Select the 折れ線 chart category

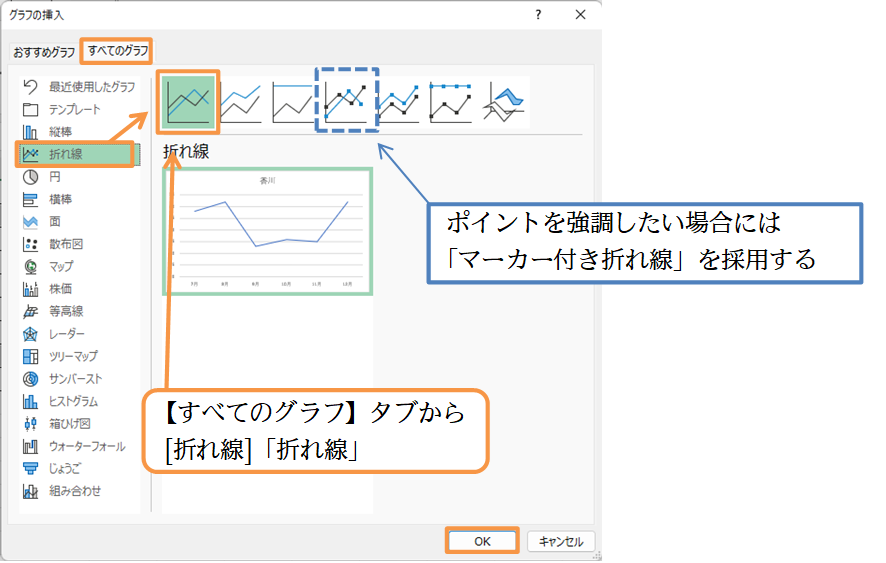point(79,154)
